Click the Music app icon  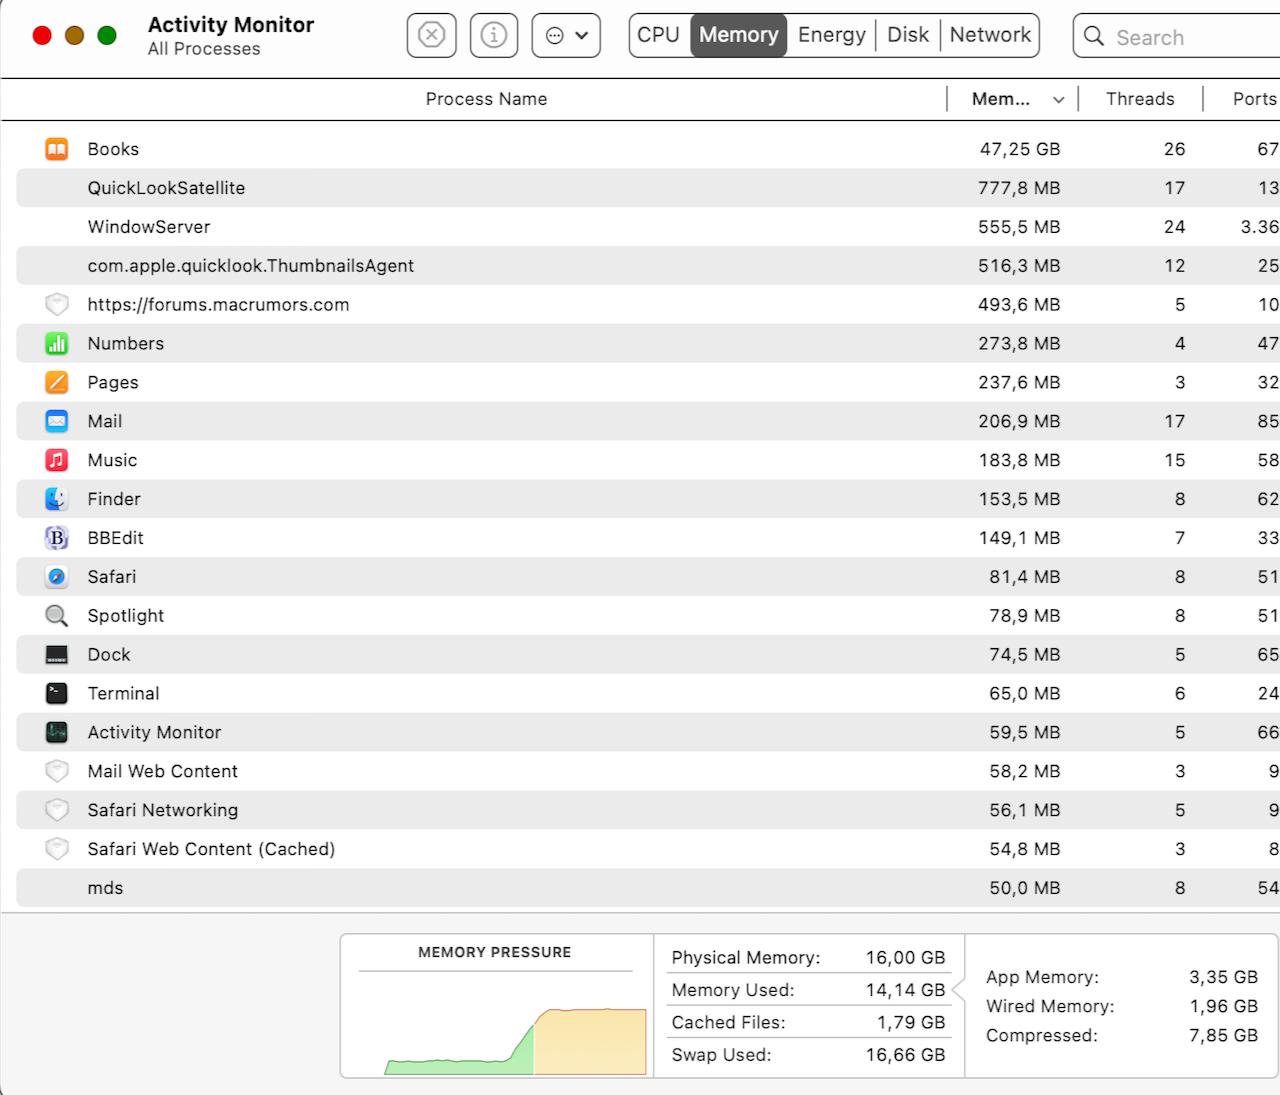(x=57, y=460)
